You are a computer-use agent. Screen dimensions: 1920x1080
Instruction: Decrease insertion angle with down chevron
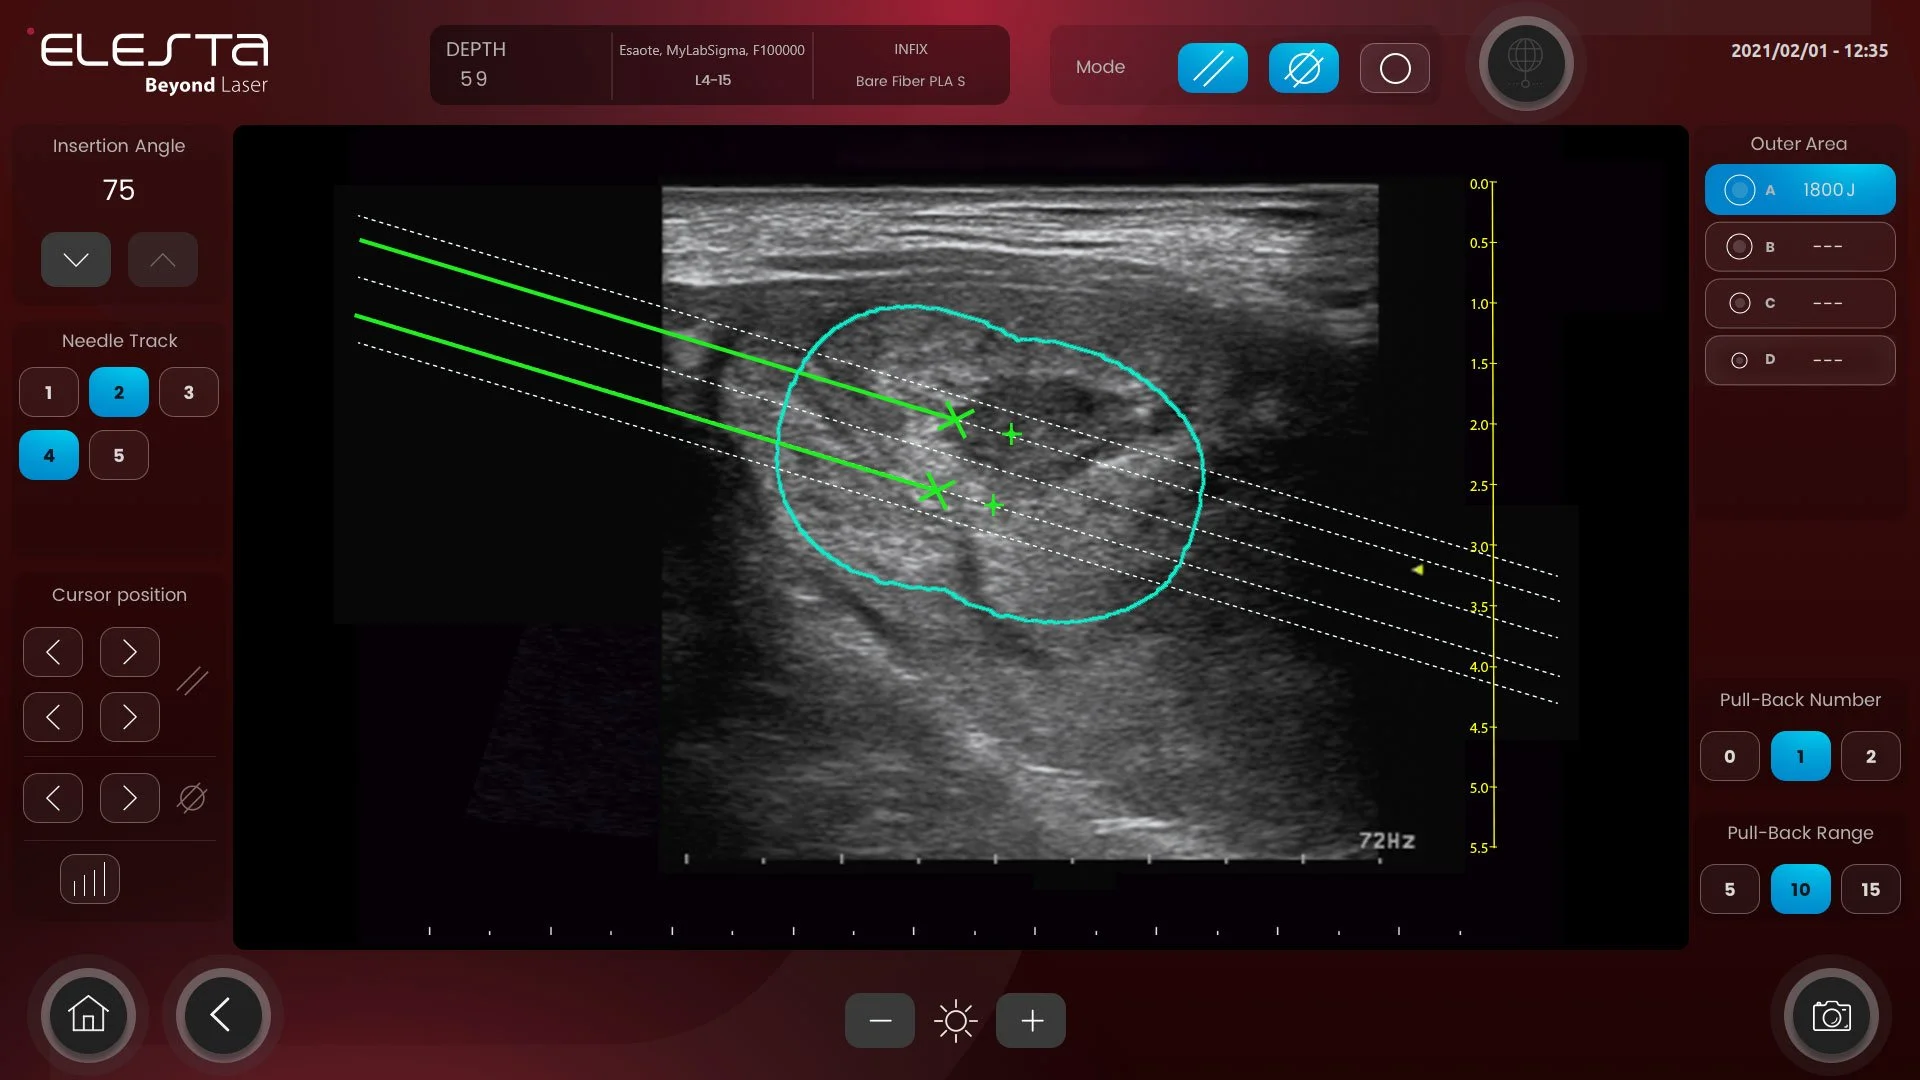[76, 260]
